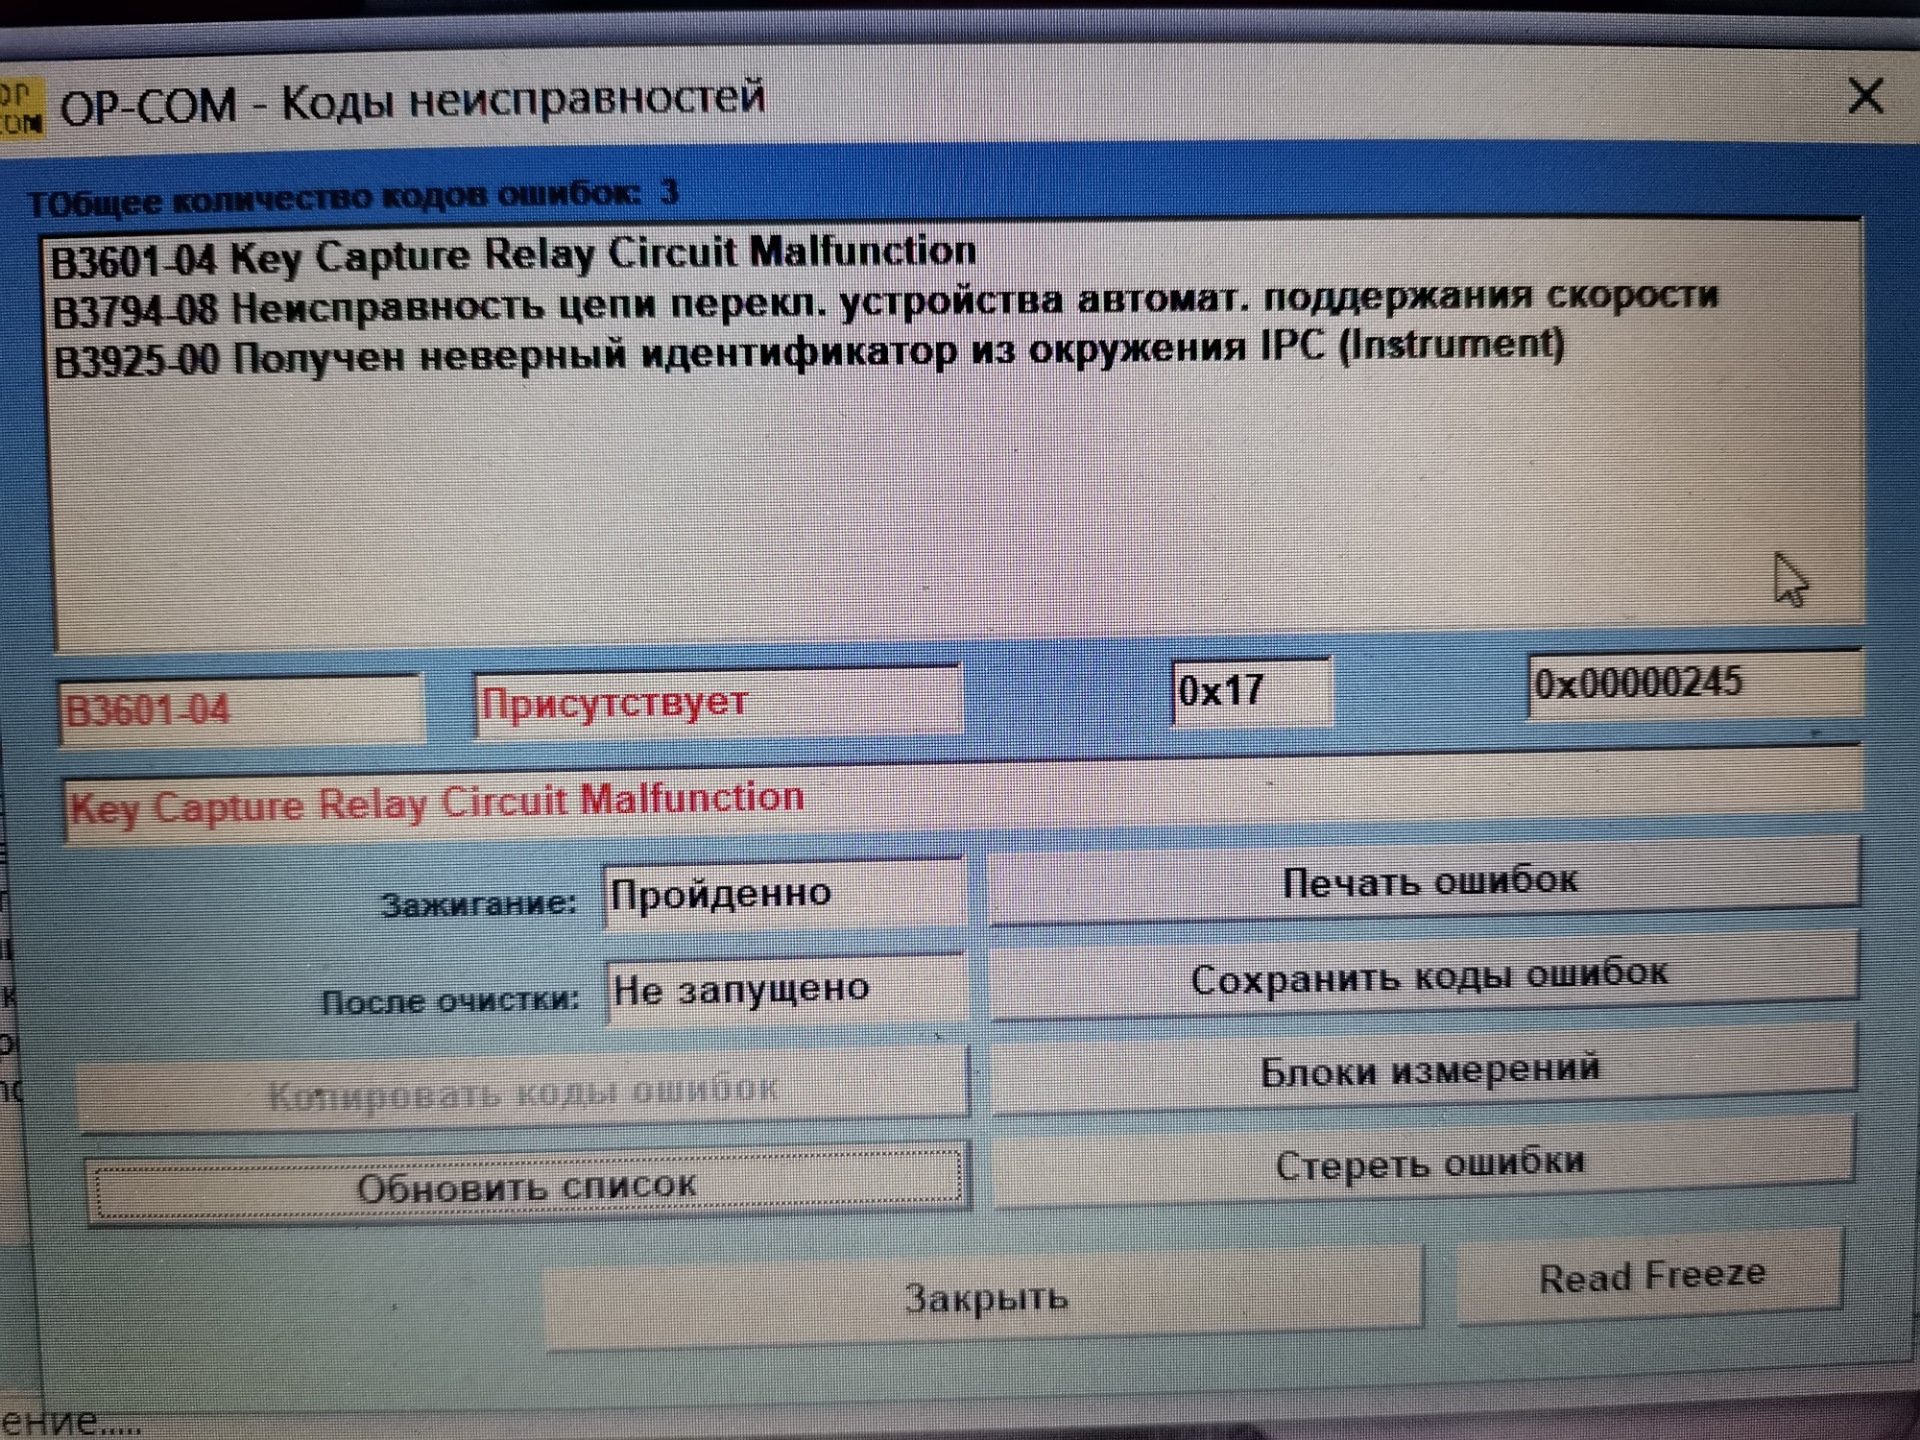Image resolution: width=1920 pixels, height=1440 pixels.
Task: Select fault code B3794-08 in the list
Action: click(x=885, y=303)
